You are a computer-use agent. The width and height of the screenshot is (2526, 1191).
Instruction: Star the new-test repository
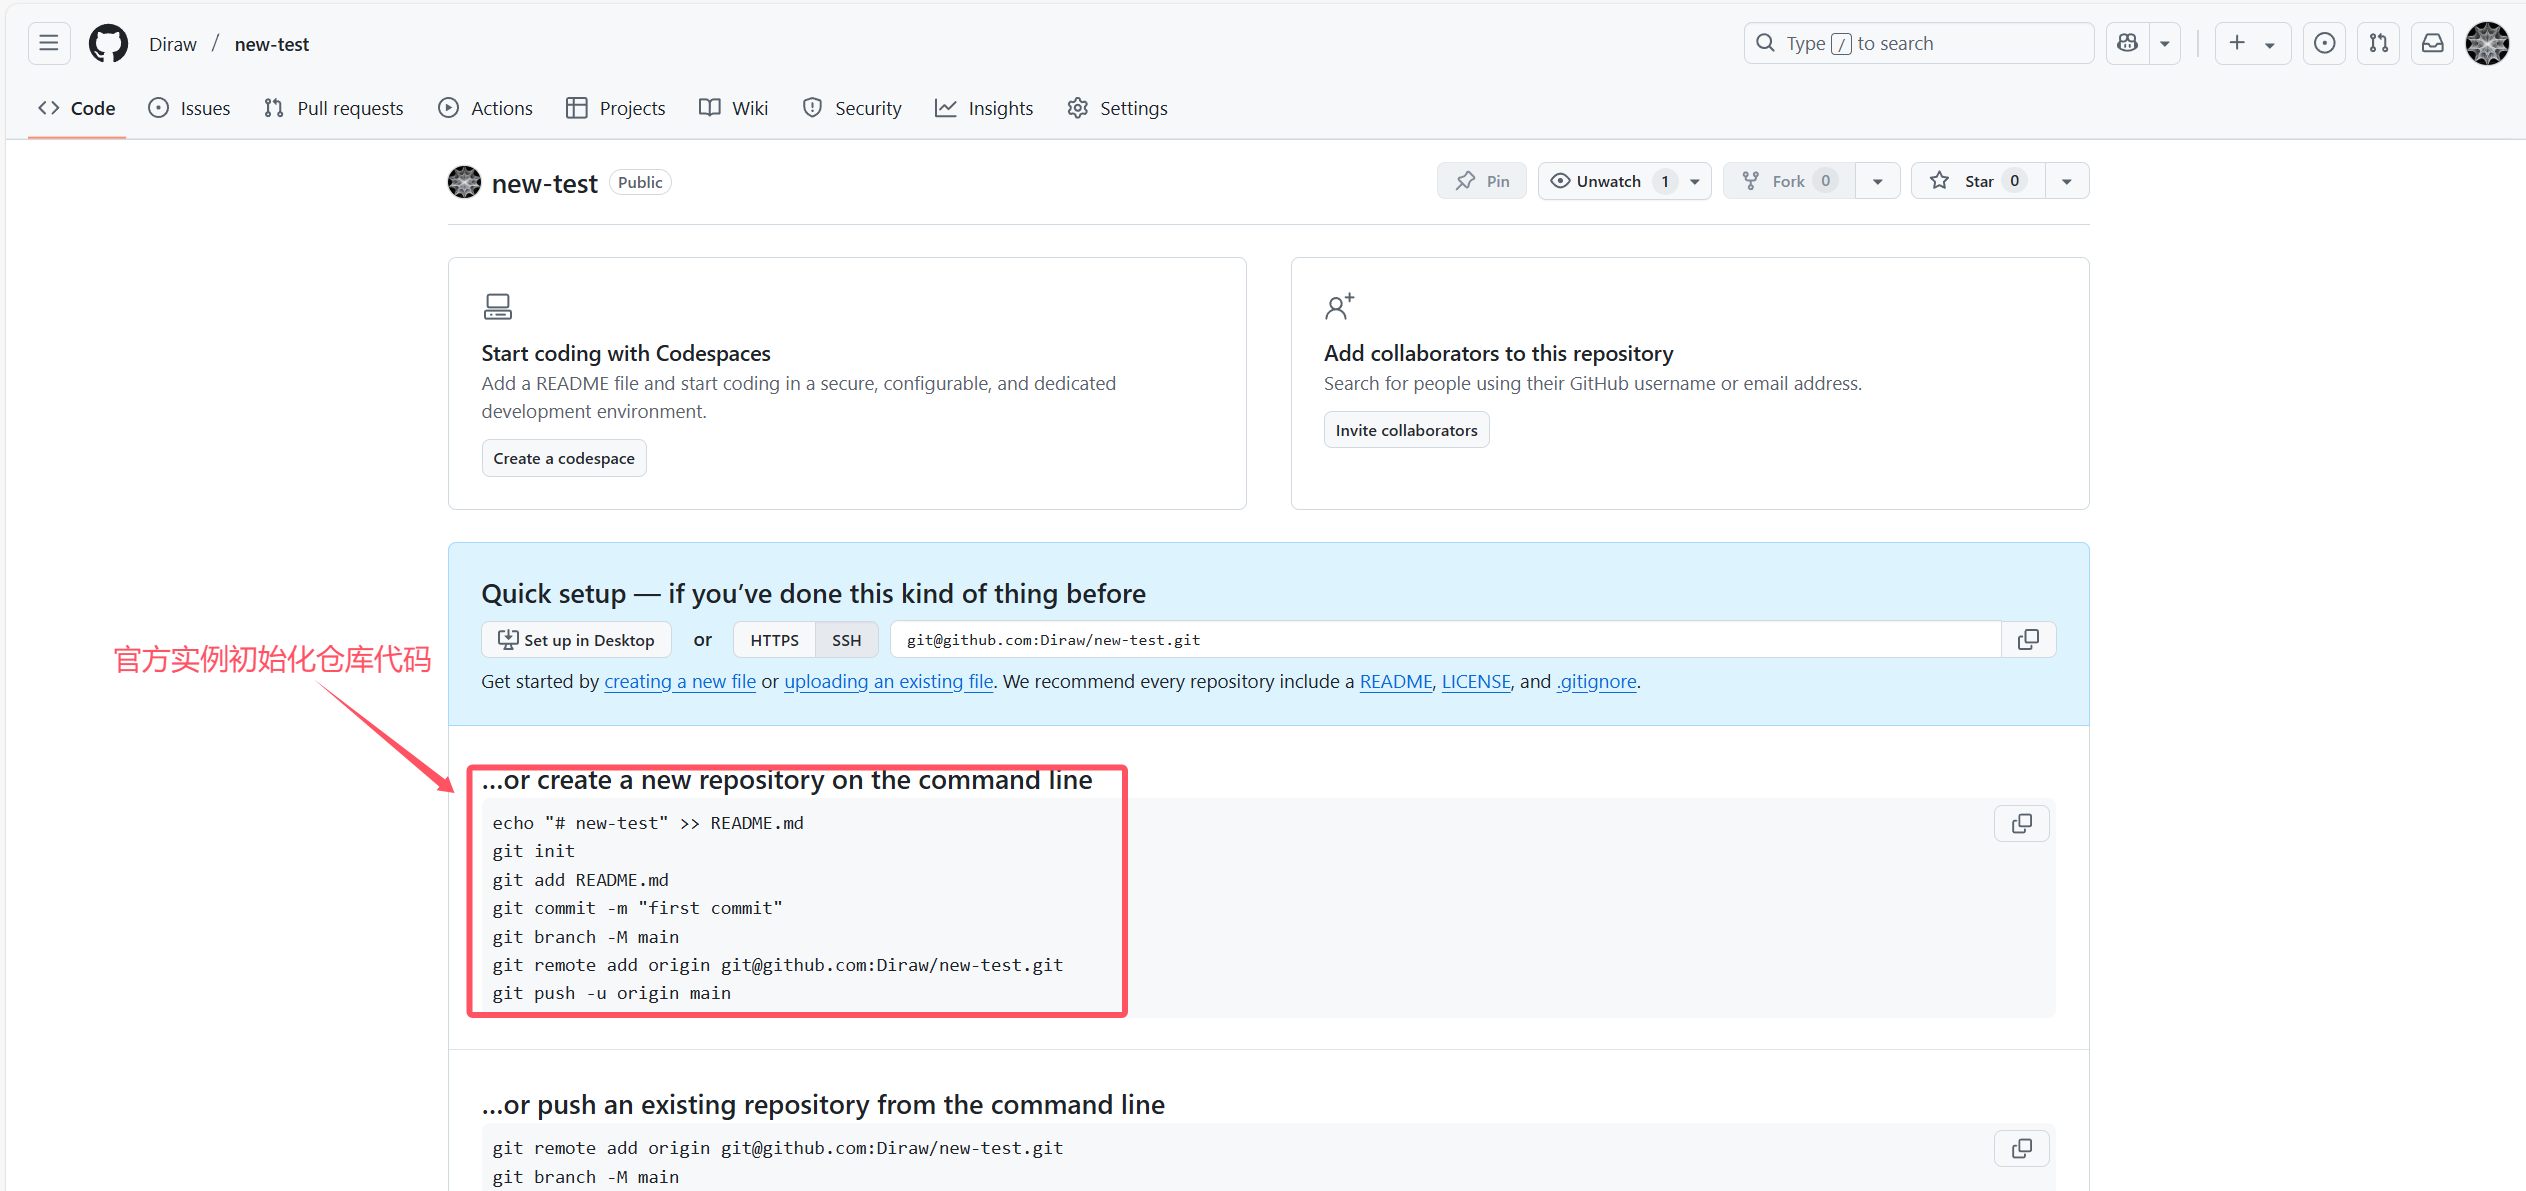(1979, 181)
